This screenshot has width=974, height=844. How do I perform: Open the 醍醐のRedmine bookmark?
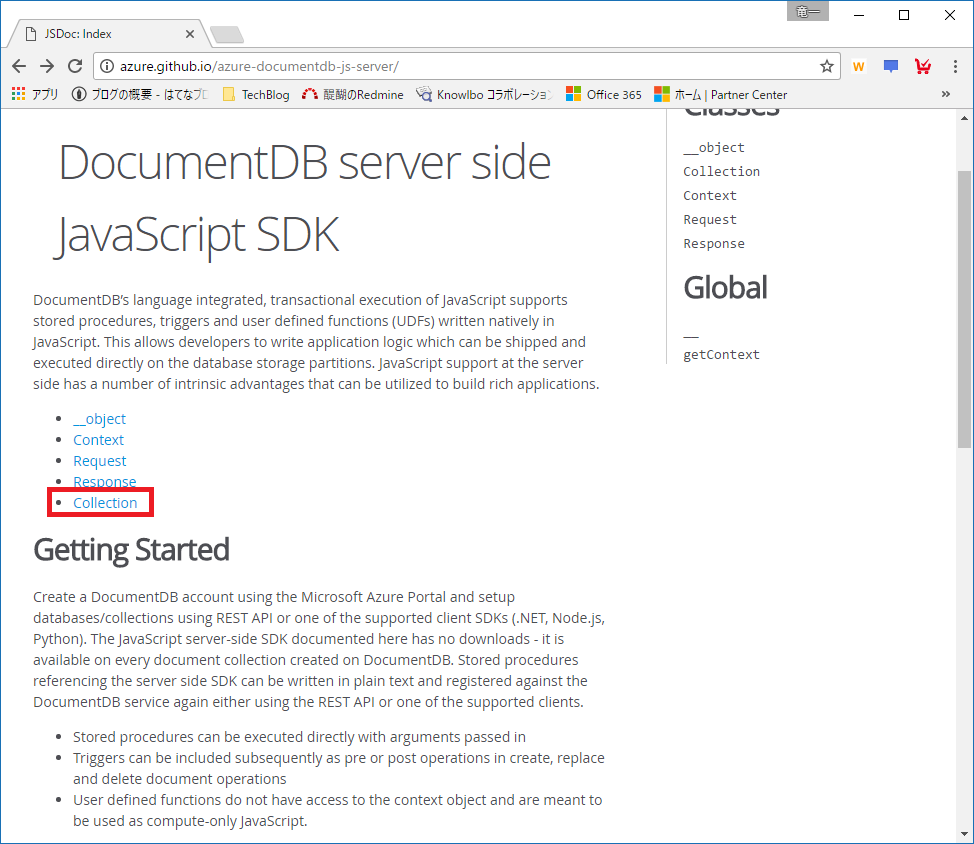pos(352,94)
